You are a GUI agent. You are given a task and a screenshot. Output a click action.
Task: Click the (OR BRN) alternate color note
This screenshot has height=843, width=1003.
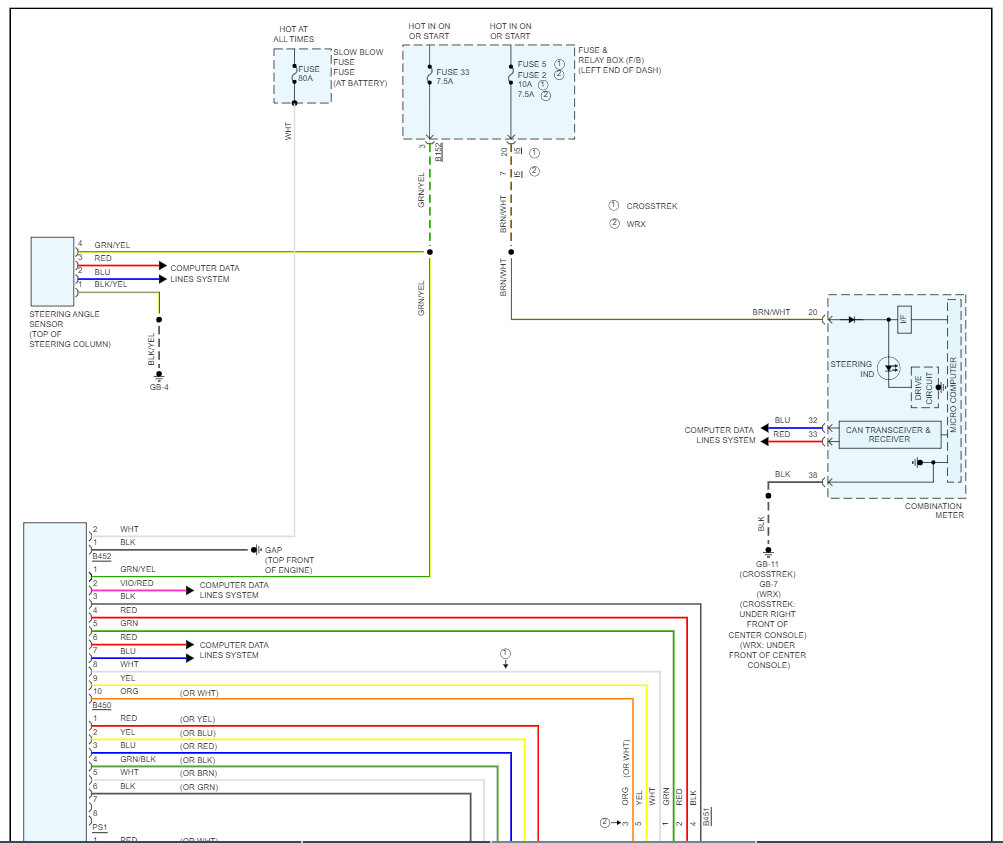[x=198, y=773]
